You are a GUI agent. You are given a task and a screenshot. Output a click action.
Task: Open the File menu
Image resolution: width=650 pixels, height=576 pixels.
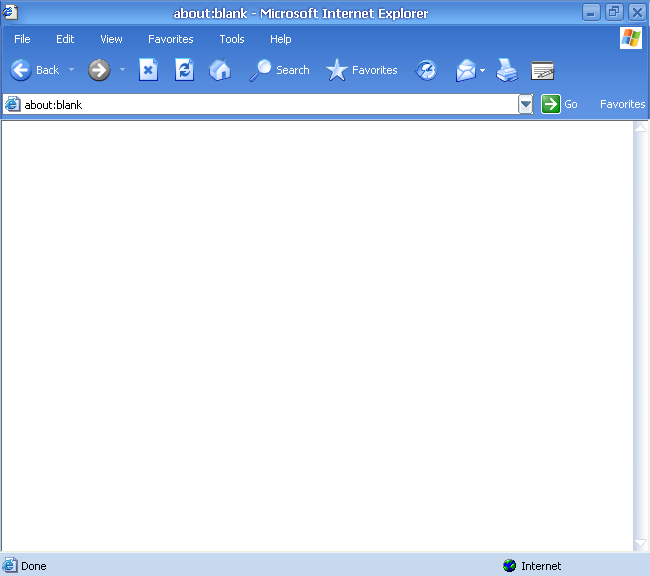click(22, 39)
